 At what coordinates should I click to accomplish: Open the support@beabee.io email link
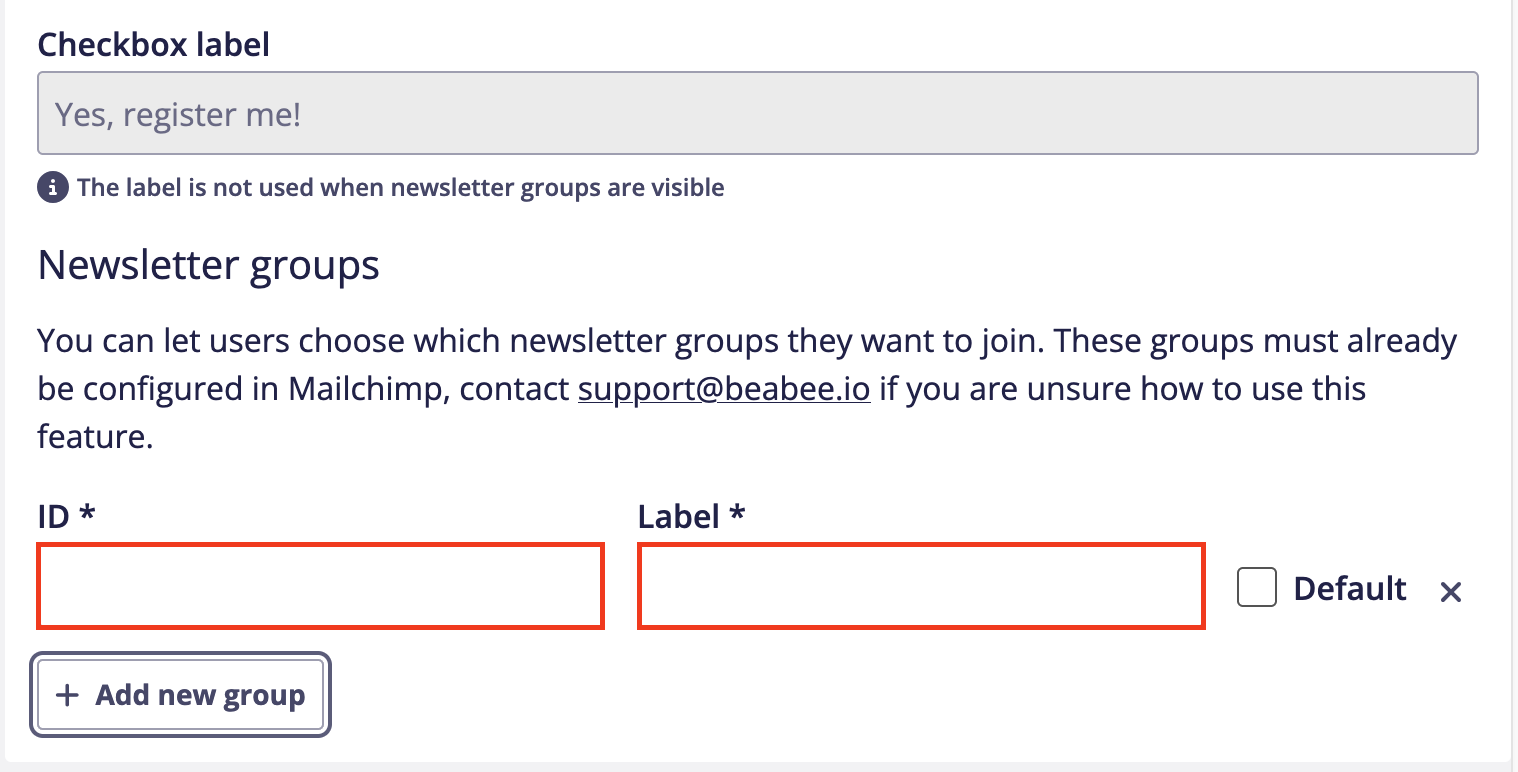pyautogui.click(x=724, y=388)
